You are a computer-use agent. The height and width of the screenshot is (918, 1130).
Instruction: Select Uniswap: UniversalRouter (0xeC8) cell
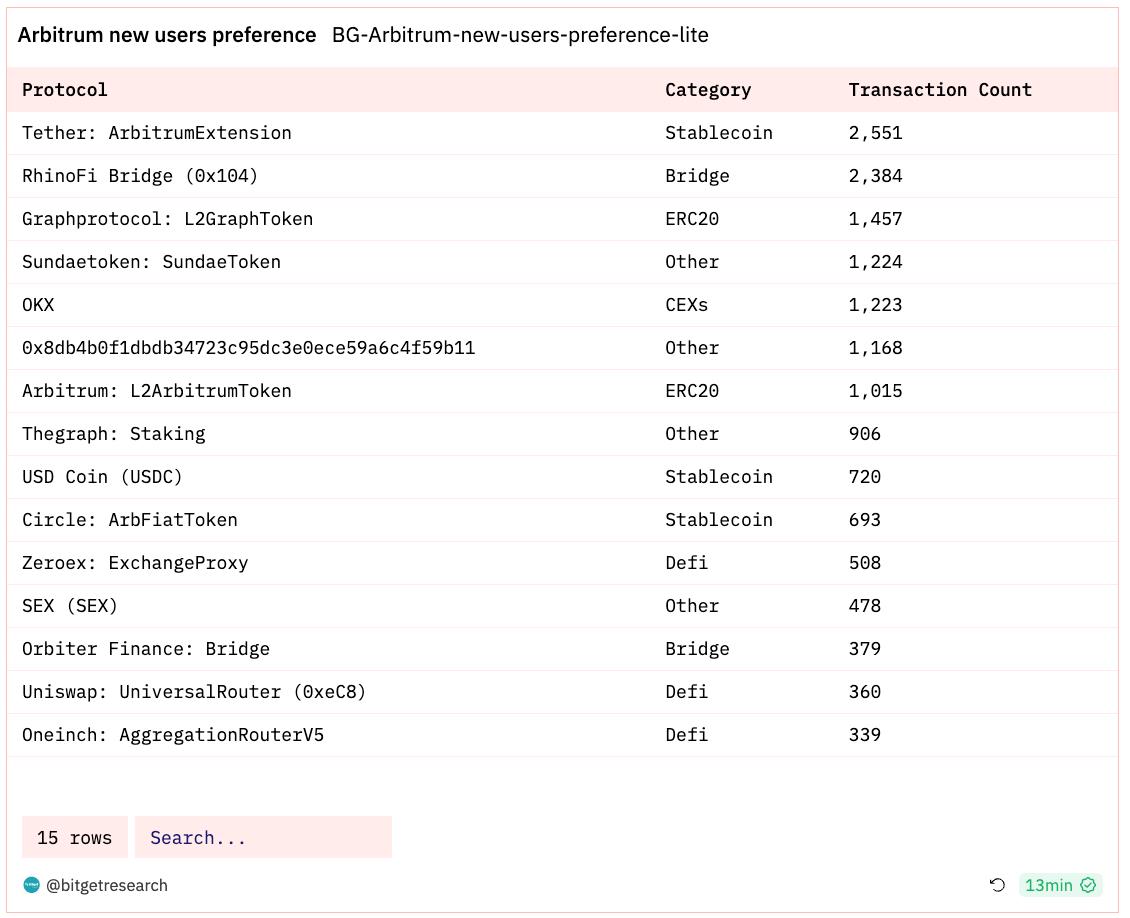(x=194, y=692)
